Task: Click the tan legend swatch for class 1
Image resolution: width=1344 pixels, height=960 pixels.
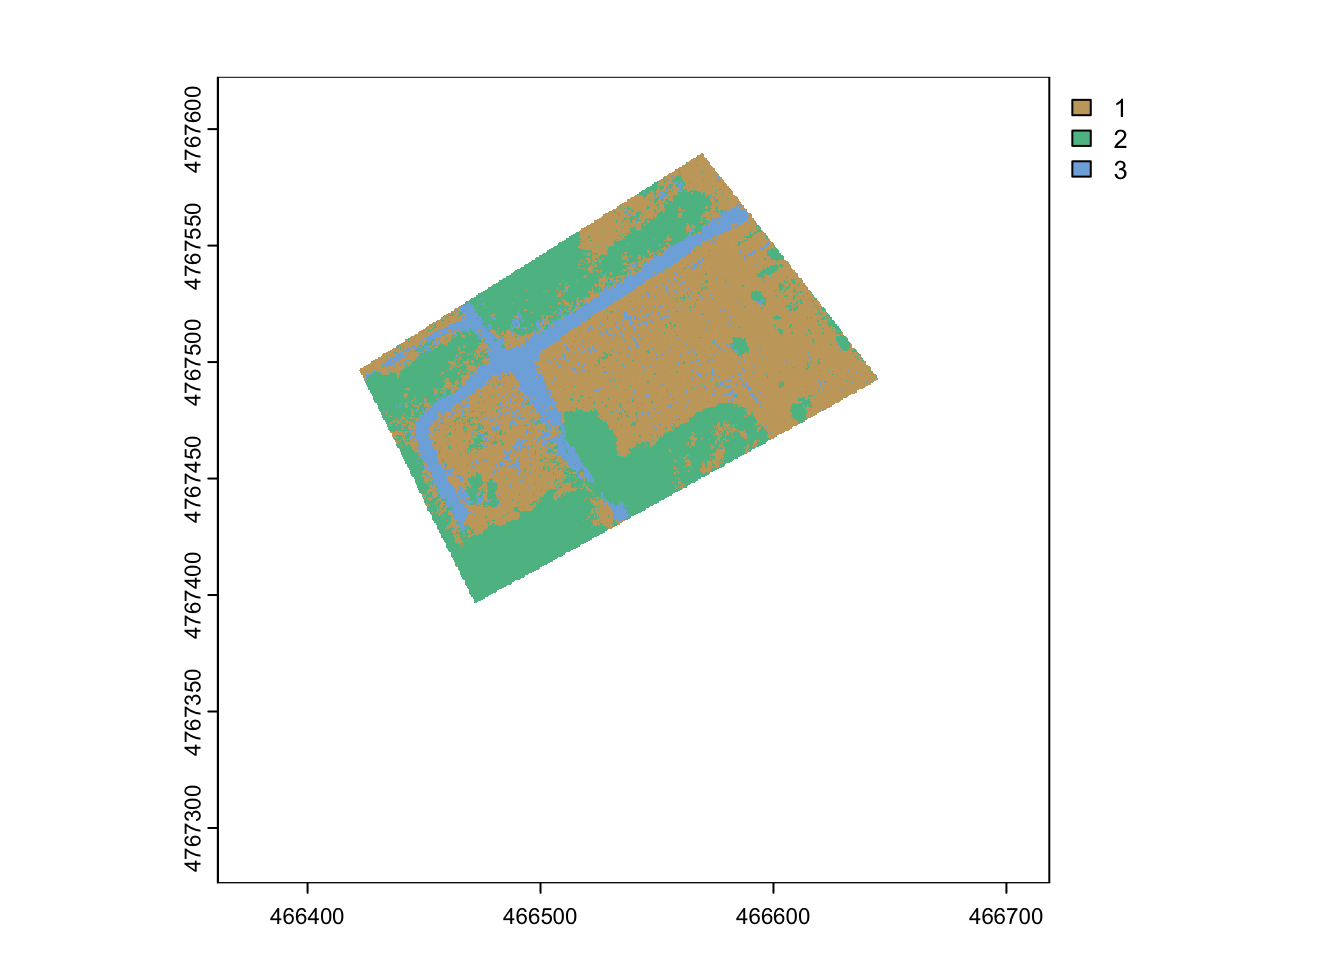Action: click(x=1081, y=108)
